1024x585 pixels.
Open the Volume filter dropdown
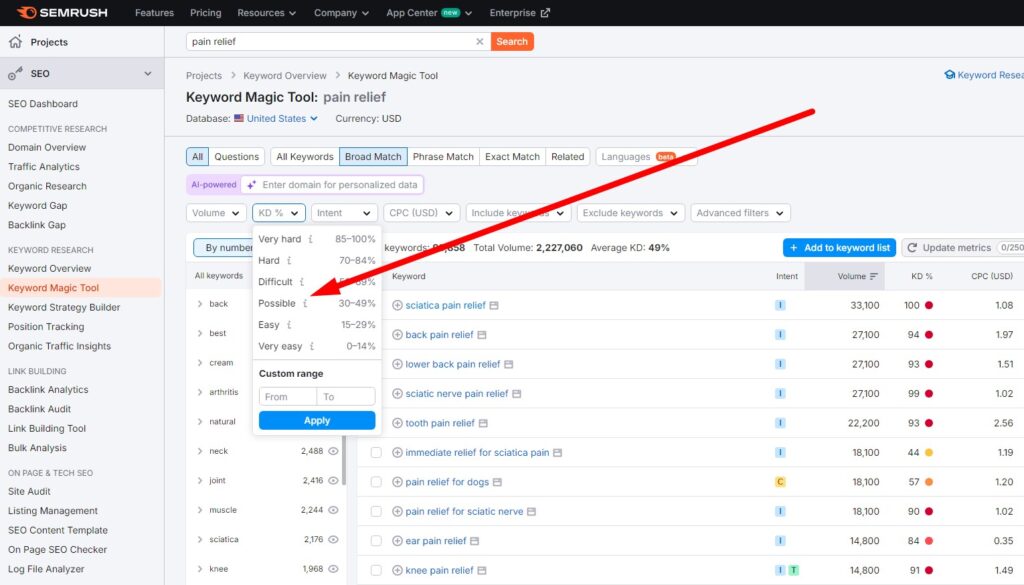pos(216,213)
